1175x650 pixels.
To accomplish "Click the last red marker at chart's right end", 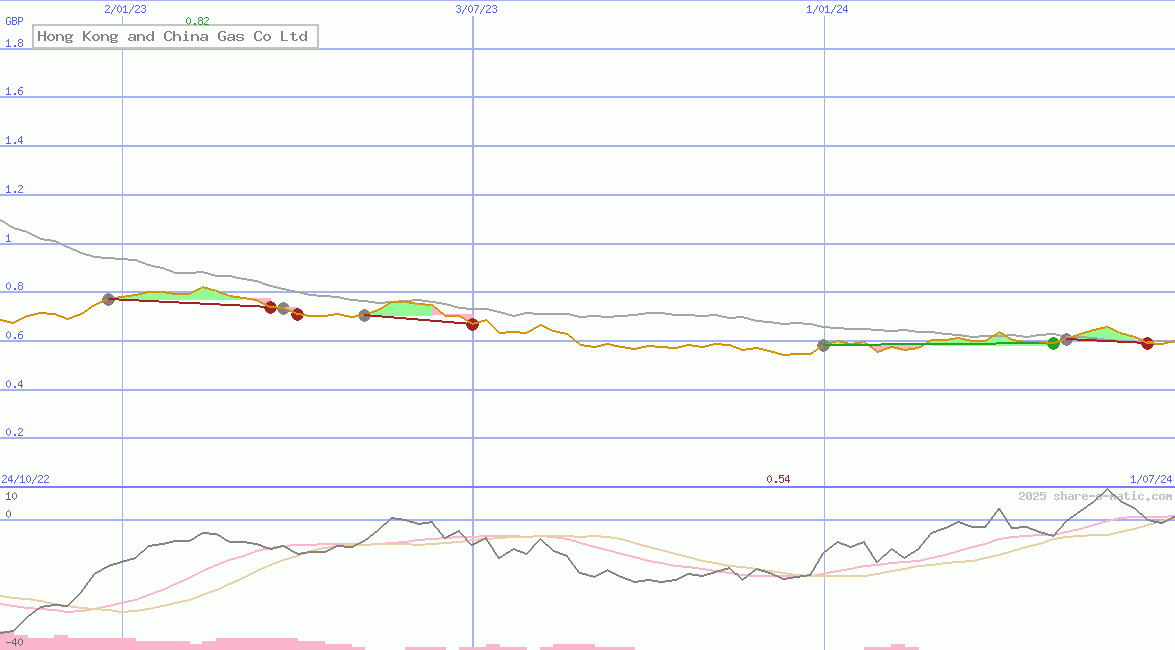I will [1147, 343].
